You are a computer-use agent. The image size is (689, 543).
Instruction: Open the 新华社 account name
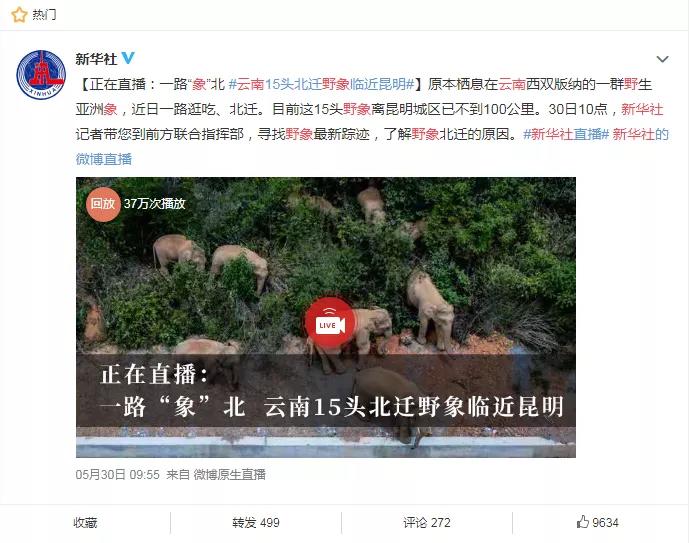click(x=96, y=58)
